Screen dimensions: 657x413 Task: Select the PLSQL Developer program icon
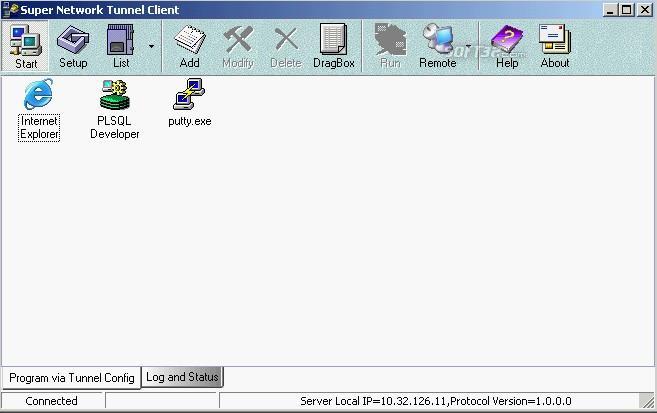[115, 109]
